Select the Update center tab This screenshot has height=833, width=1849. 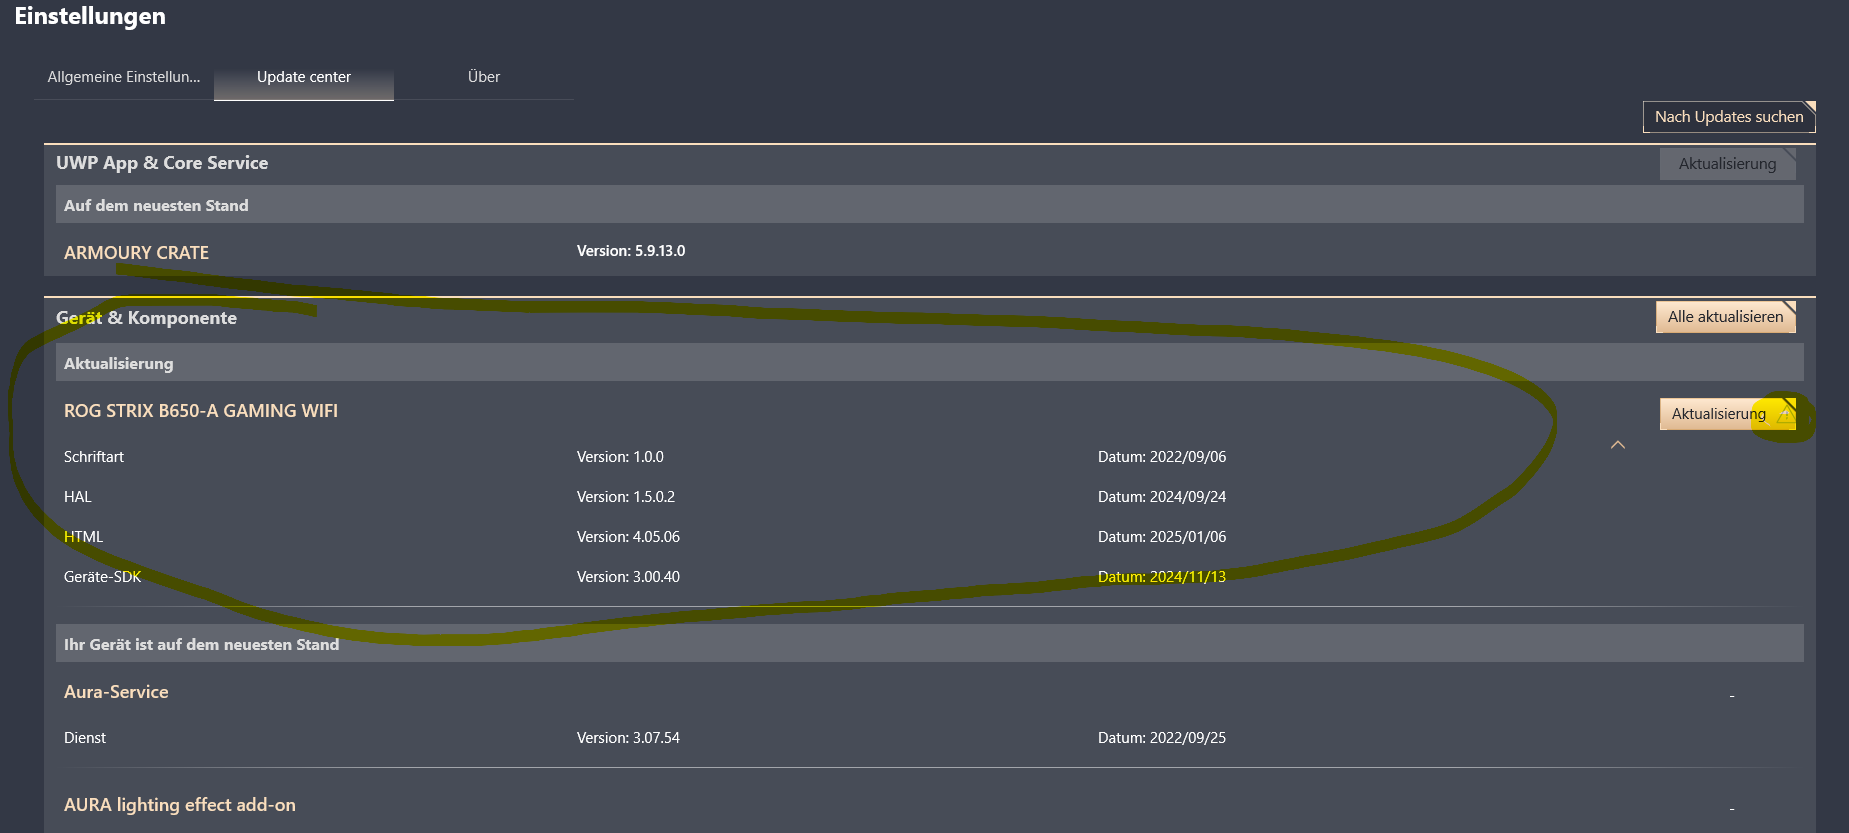[304, 77]
